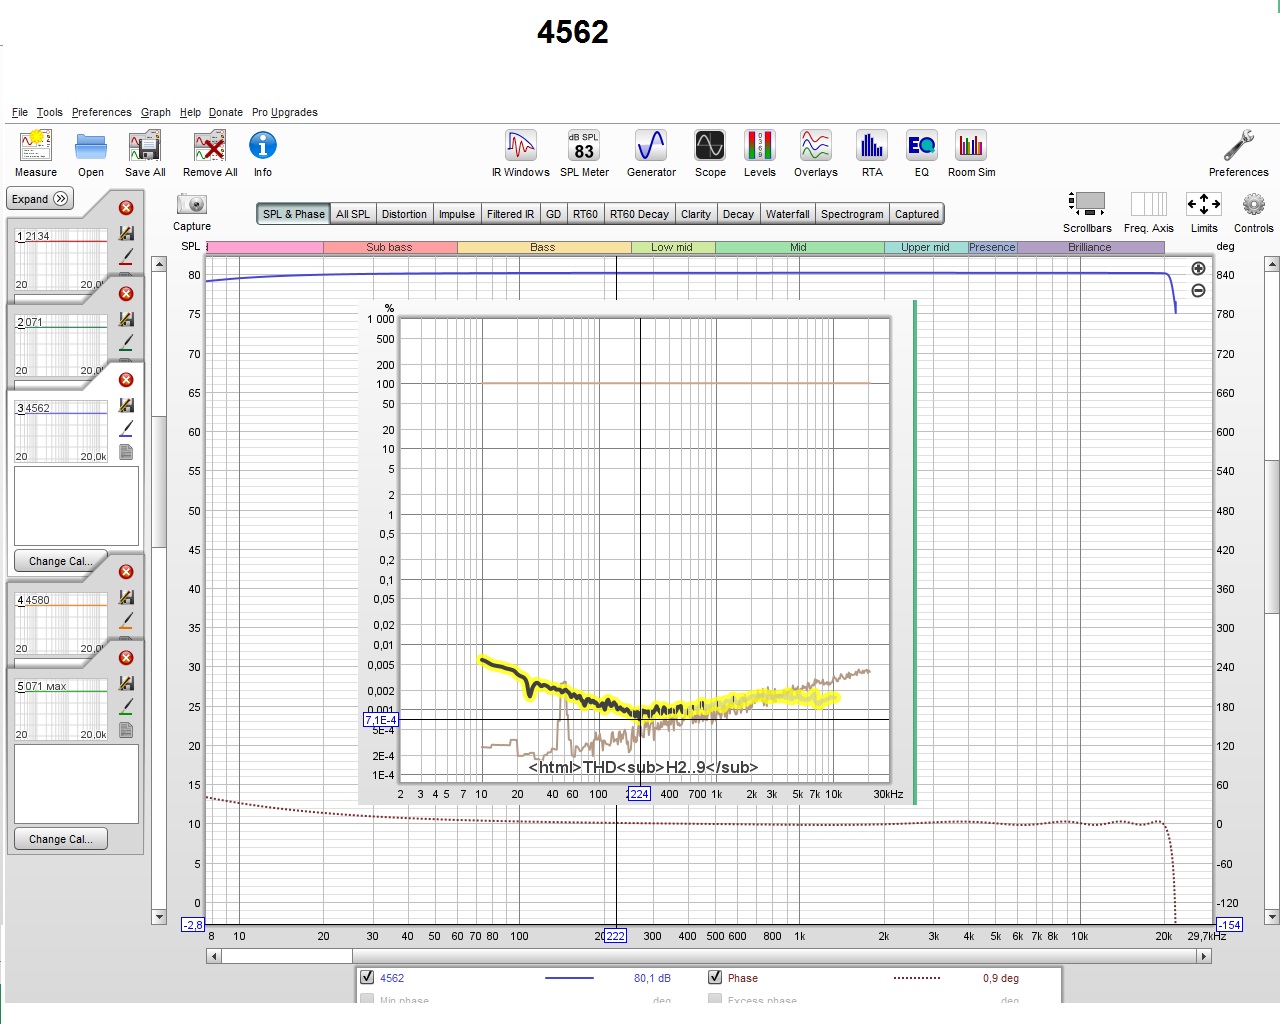Screen dimensions: 1280x1024
Task: Open the notes icon for measurement 071 max
Action: tap(126, 730)
